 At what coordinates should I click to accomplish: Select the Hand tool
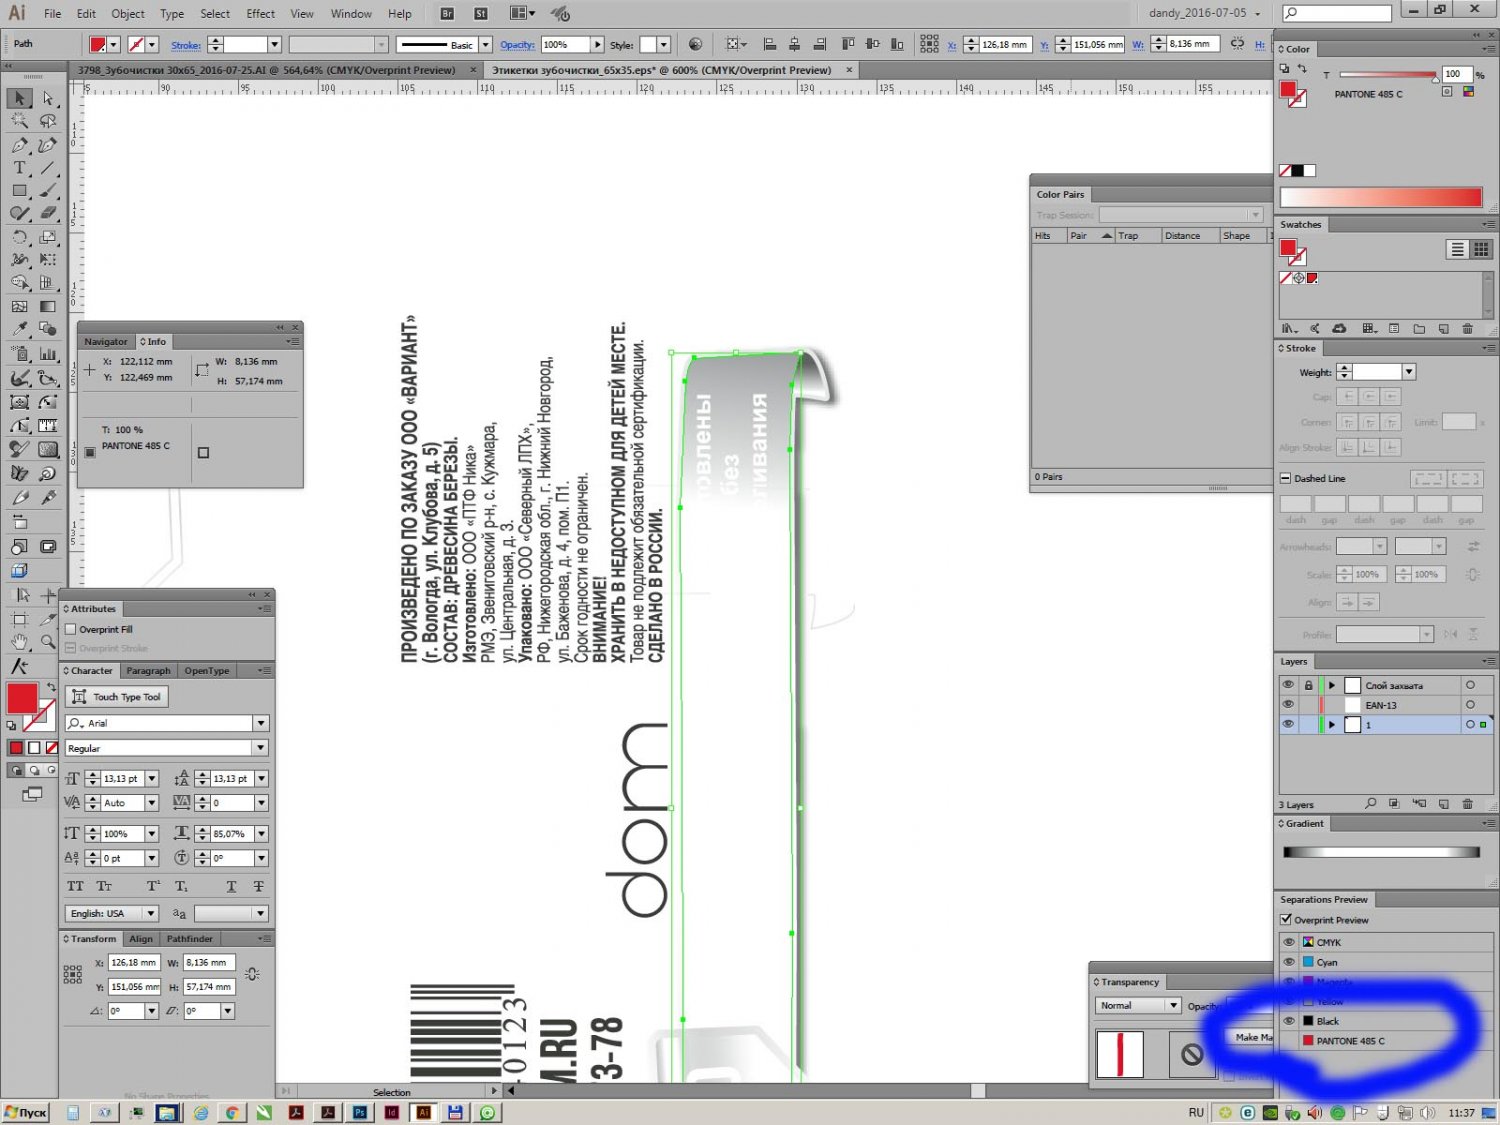[19, 642]
